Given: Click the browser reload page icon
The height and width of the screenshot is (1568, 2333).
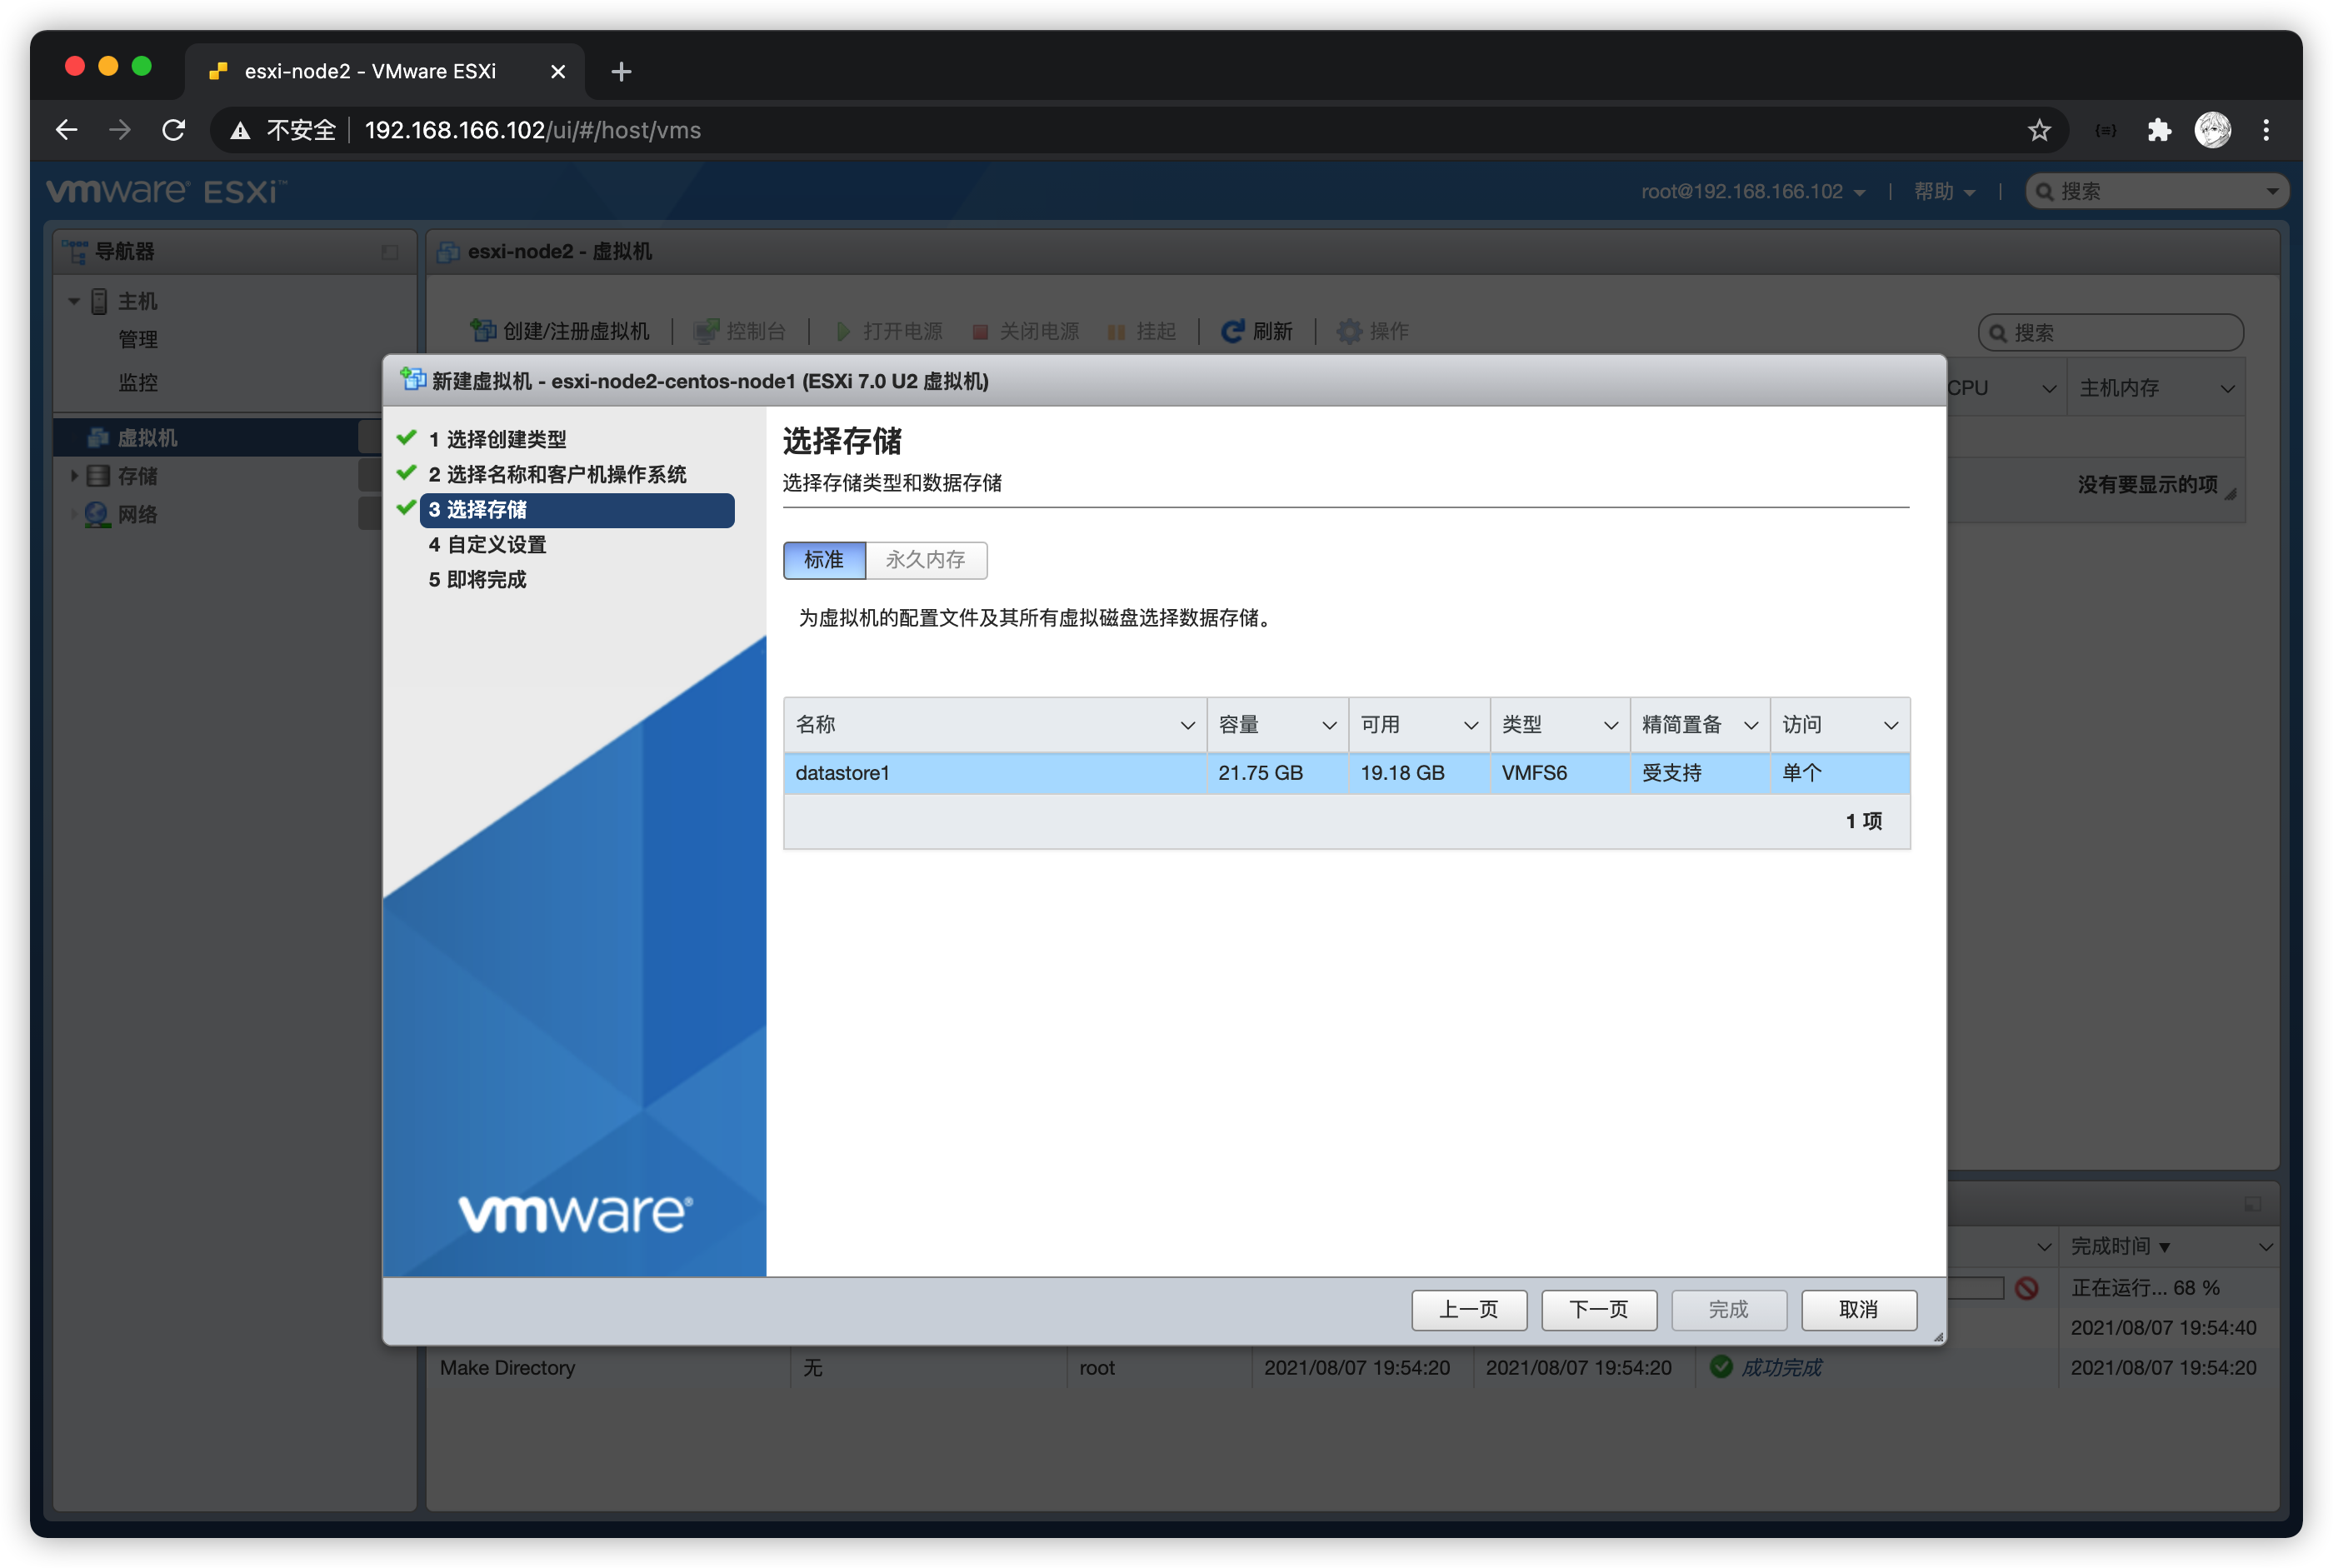Looking at the screenshot, I should pyautogui.click(x=174, y=130).
